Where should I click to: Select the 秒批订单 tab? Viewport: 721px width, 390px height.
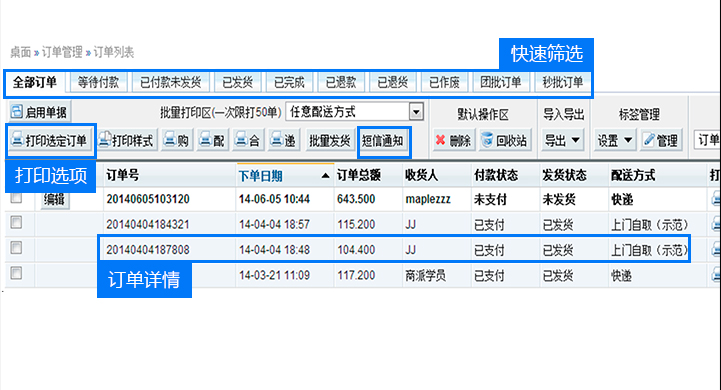point(562,83)
